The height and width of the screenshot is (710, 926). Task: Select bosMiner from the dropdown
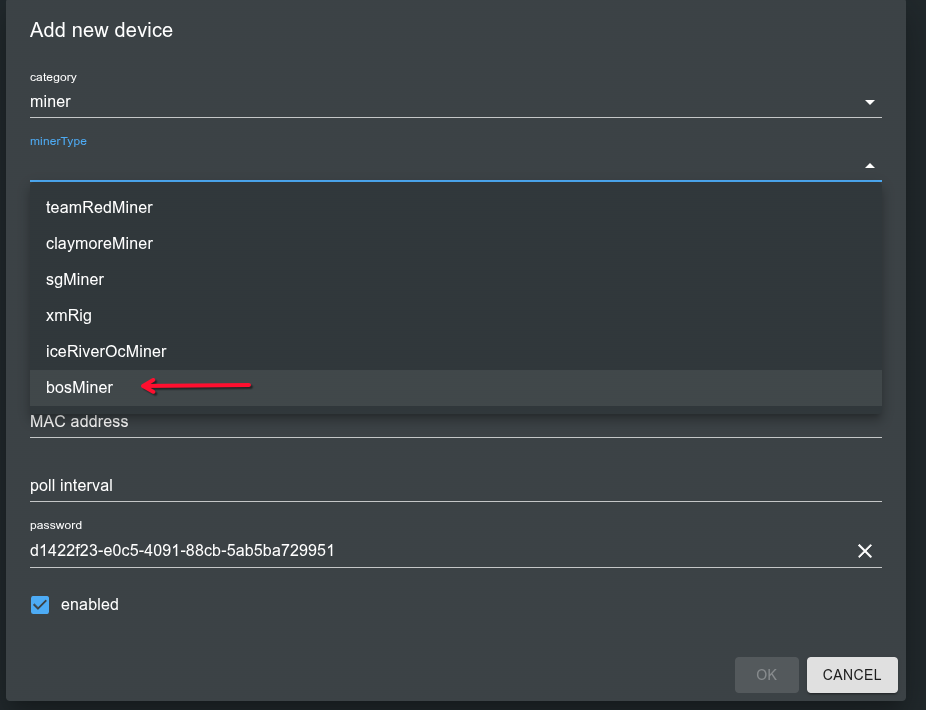(455, 387)
